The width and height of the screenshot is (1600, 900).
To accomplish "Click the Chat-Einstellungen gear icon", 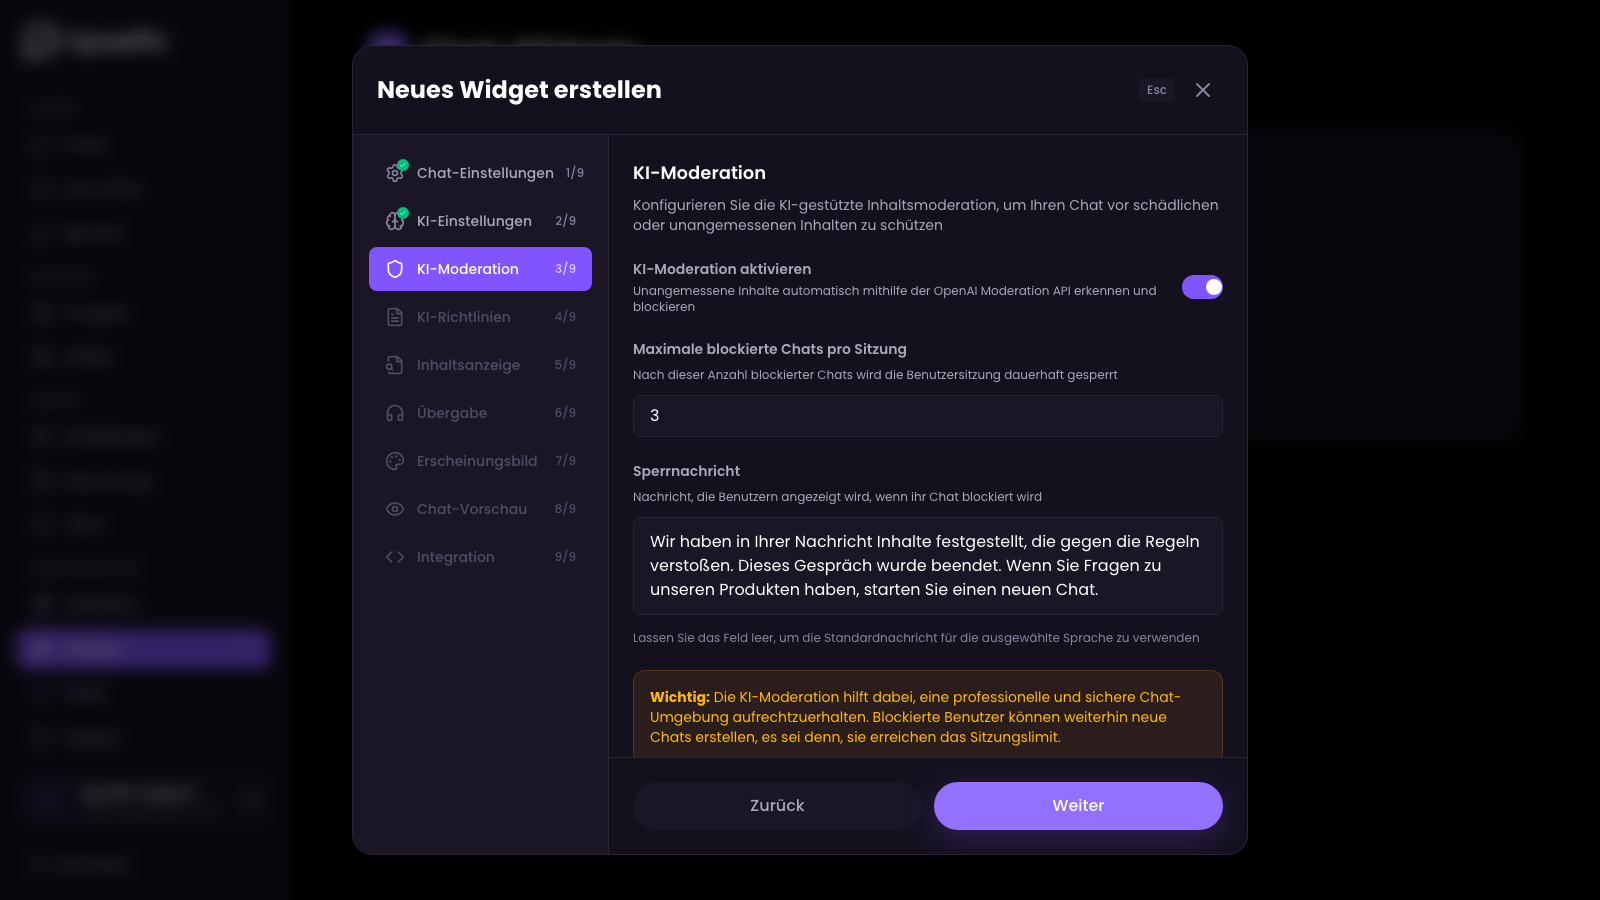I will tap(395, 172).
